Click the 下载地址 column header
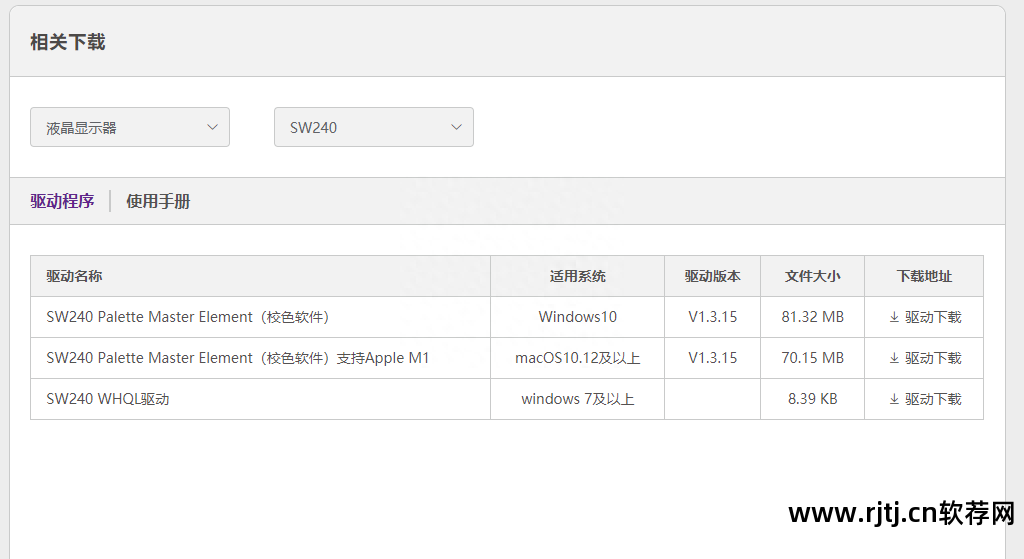 (x=924, y=276)
